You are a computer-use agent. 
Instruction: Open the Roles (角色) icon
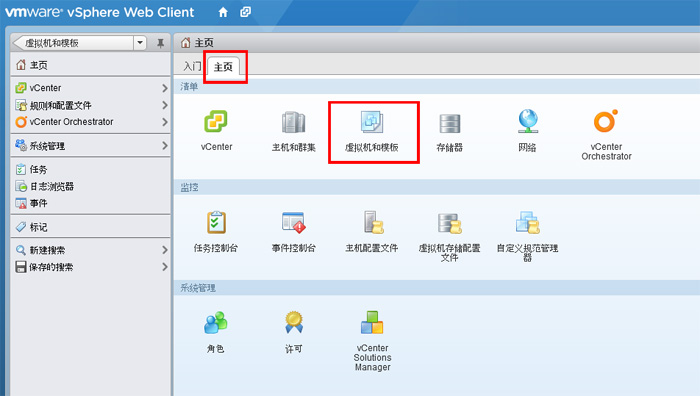pos(216,323)
